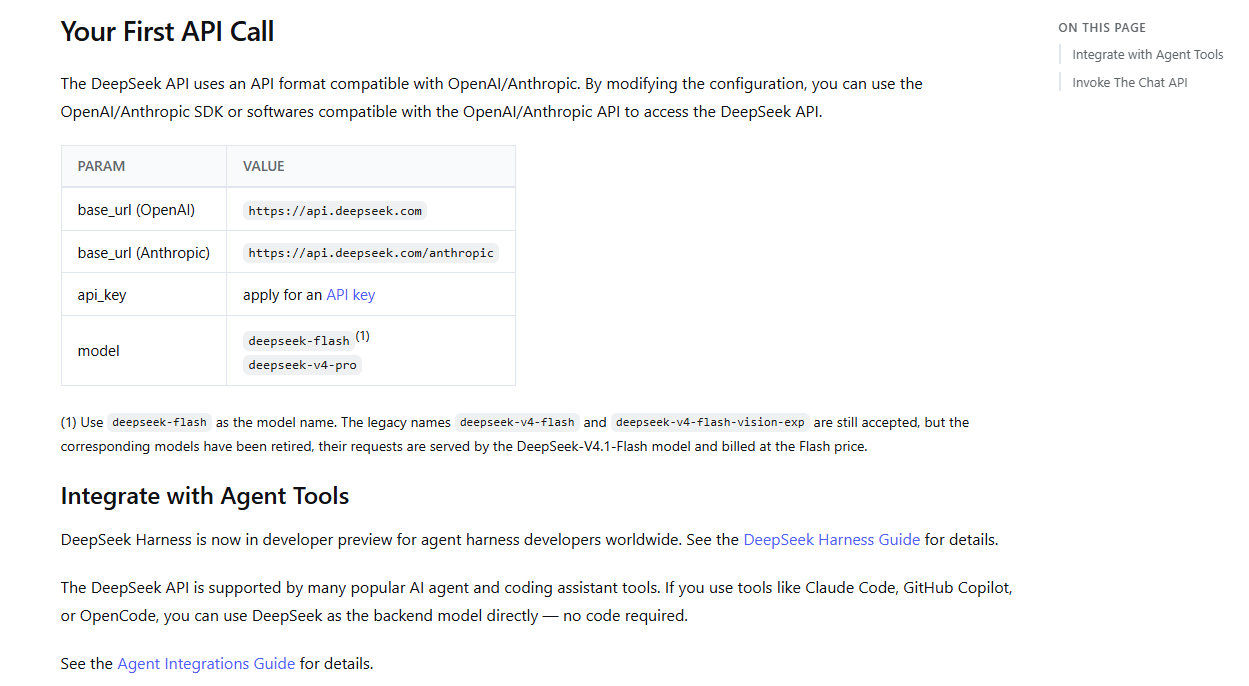Open the API key link

(x=351, y=295)
